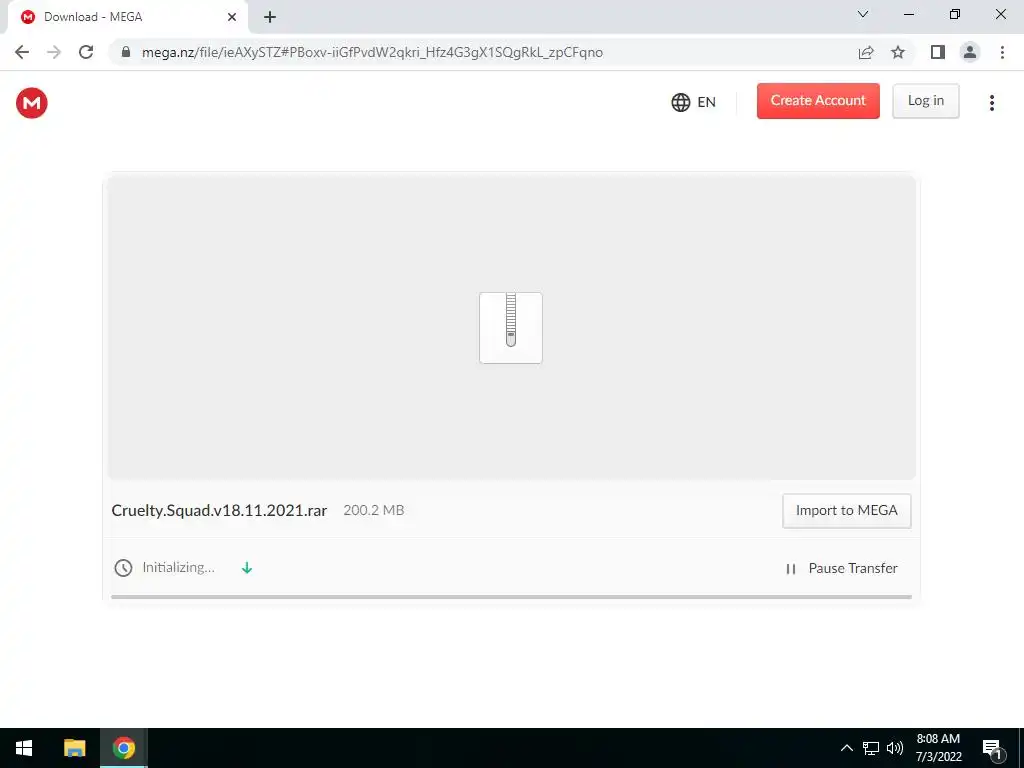Click Import to MEGA button
Image resolution: width=1024 pixels, height=768 pixels.
(x=846, y=511)
